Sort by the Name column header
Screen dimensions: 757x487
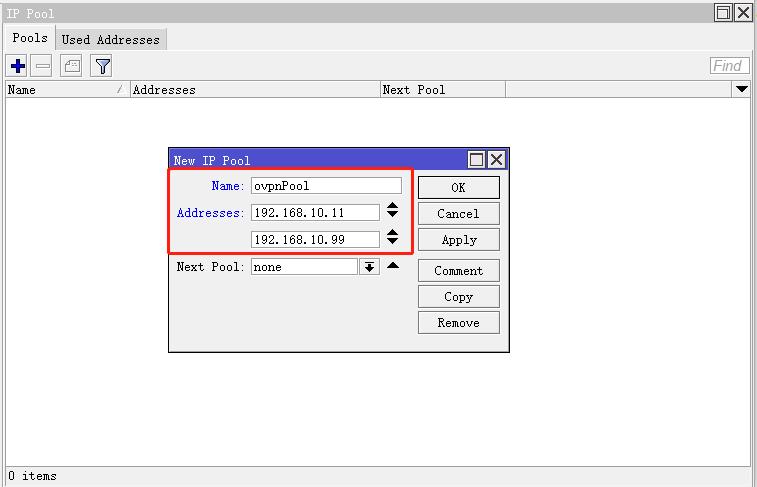tap(67, 90)
